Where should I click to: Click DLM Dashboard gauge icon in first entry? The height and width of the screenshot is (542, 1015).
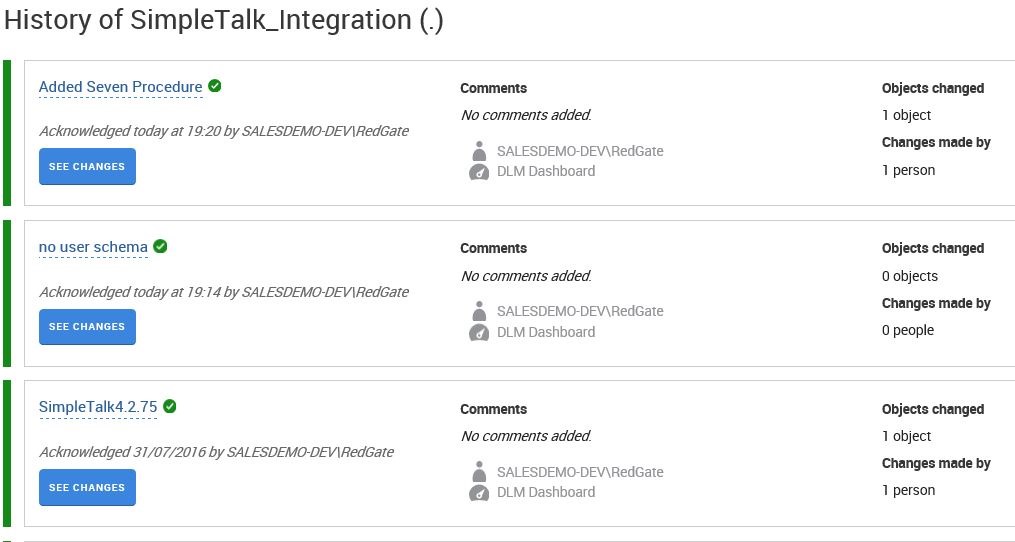[x=479, y=172]
